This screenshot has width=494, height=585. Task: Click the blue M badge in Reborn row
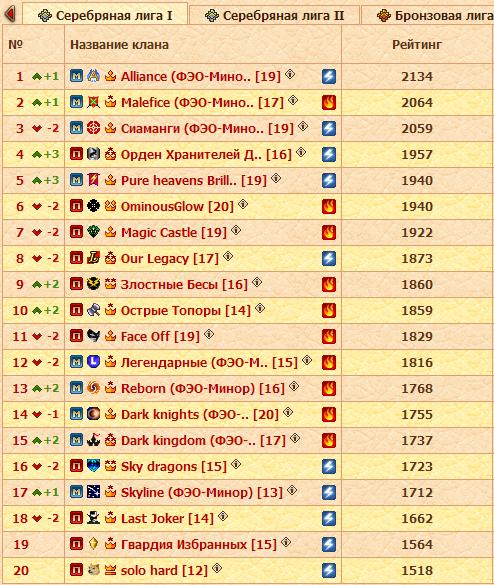[x=76, y=388]
